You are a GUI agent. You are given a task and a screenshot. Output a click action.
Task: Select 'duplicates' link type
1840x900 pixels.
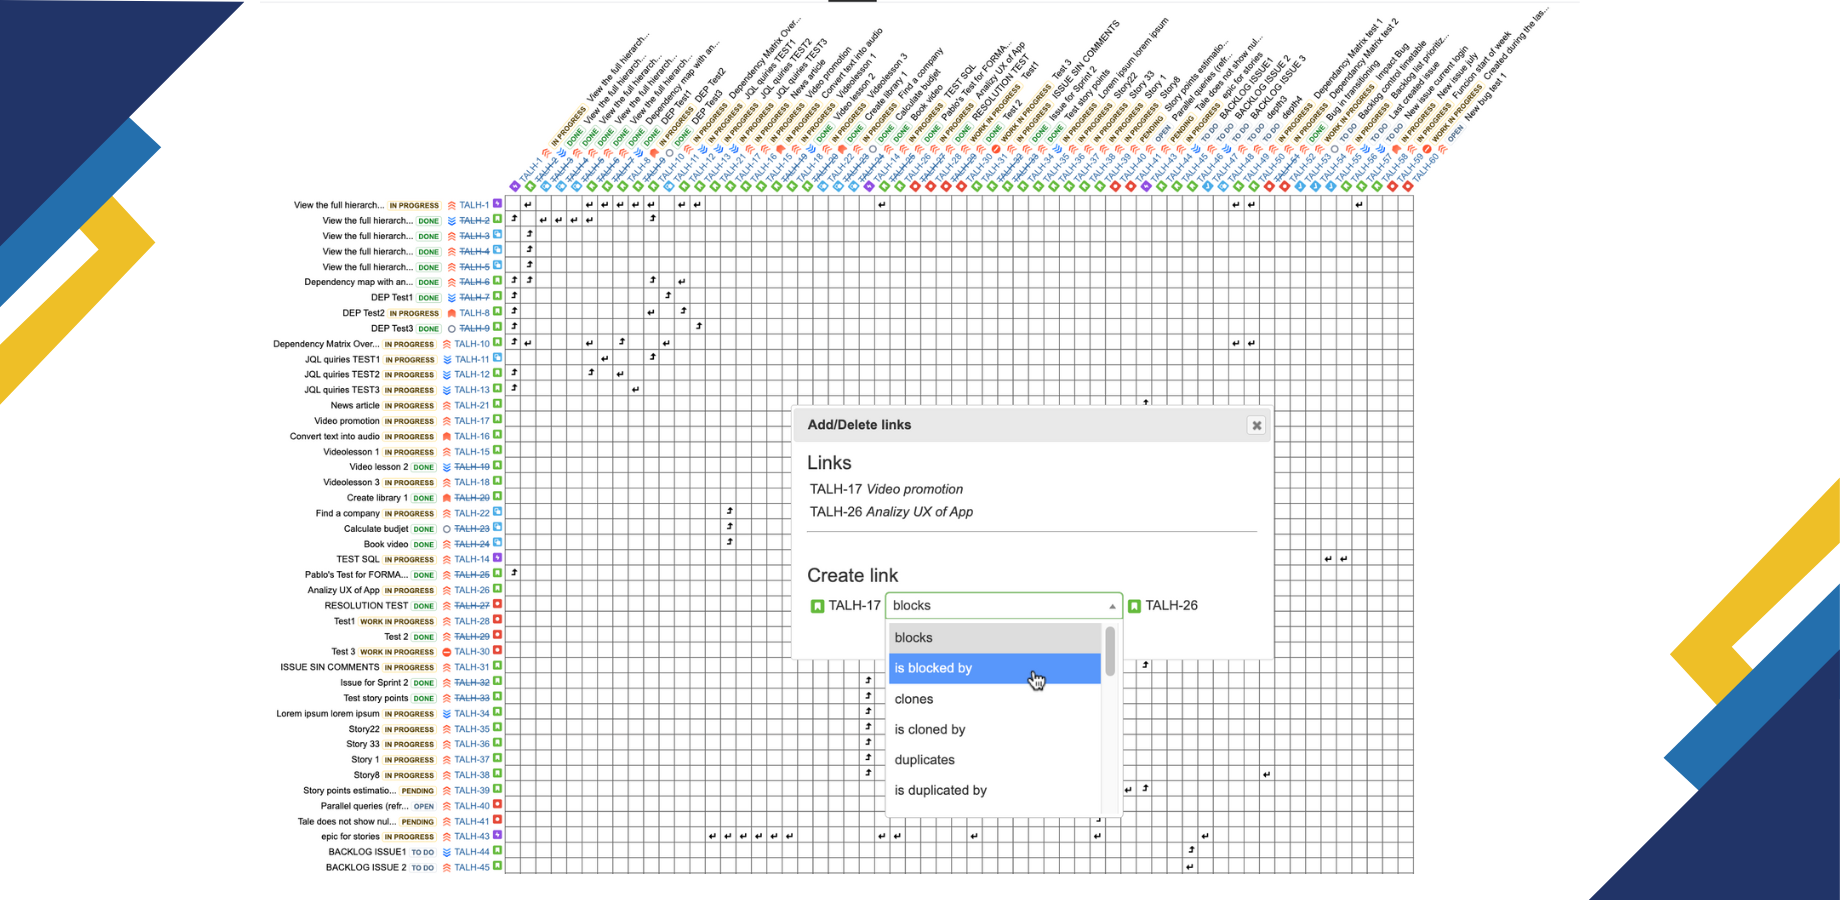click(x=995, y=760)
